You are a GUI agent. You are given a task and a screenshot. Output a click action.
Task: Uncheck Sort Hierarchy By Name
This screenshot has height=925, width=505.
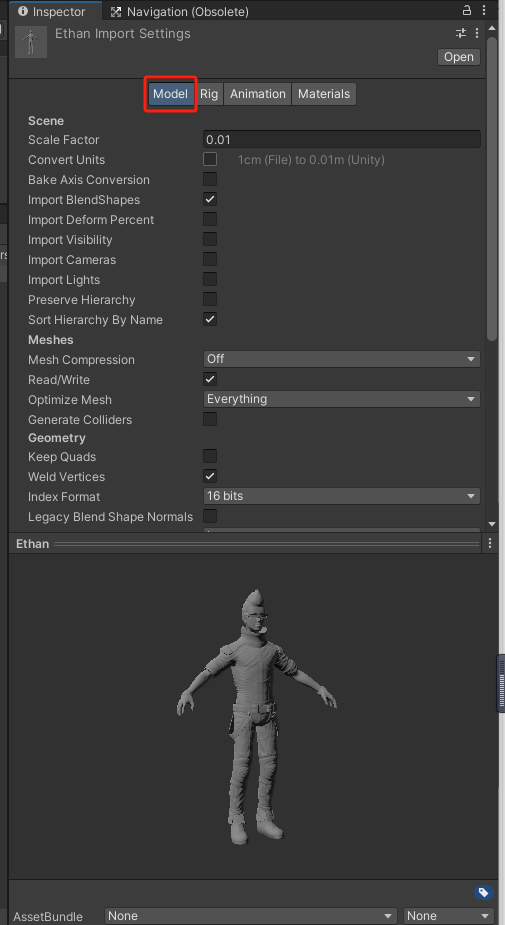pos(210,320)
